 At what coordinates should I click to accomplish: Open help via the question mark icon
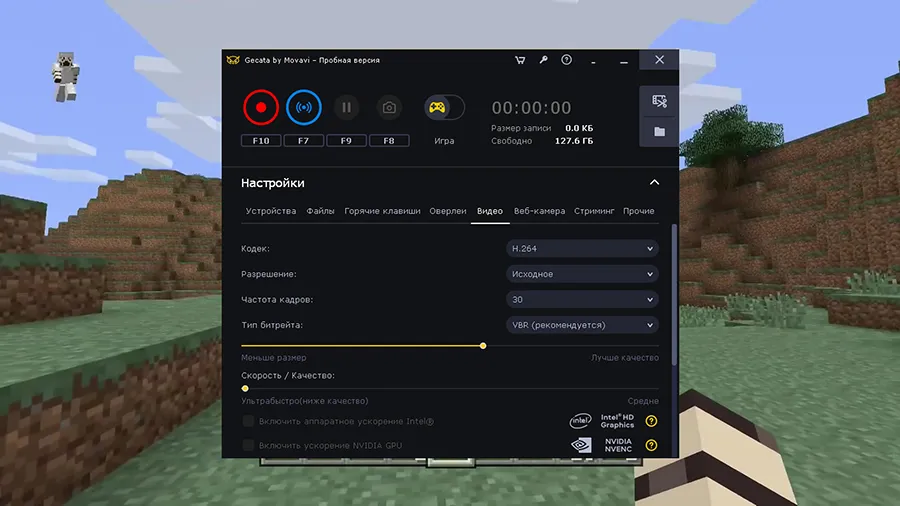click(566, 60)
